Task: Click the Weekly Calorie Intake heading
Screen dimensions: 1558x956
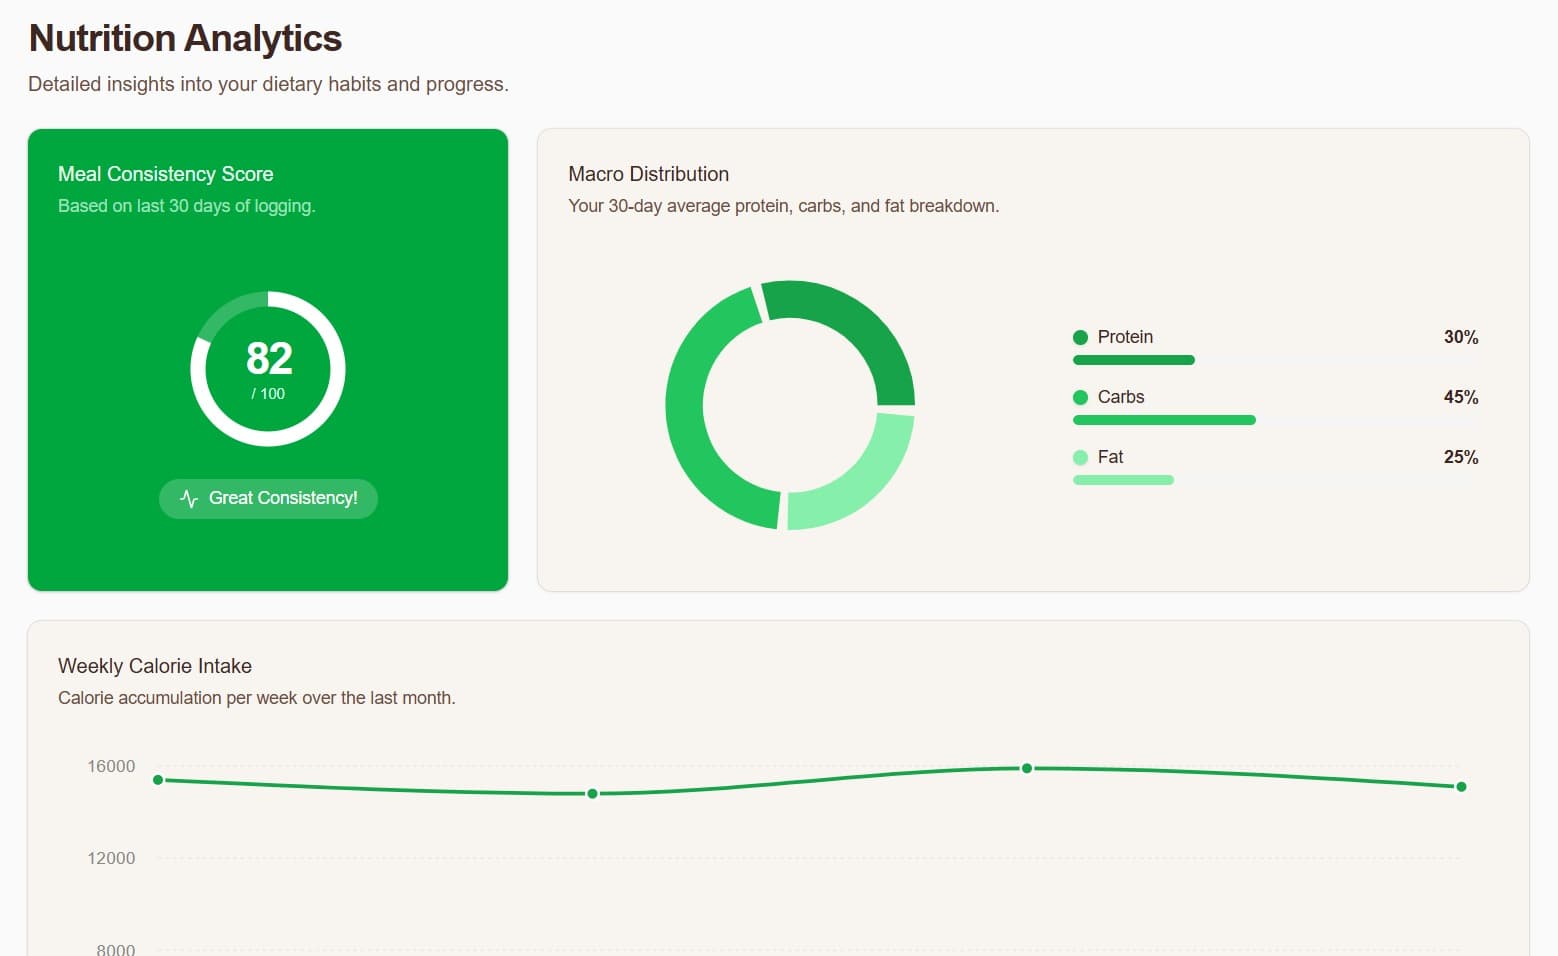Action: [x=155, y=666]
